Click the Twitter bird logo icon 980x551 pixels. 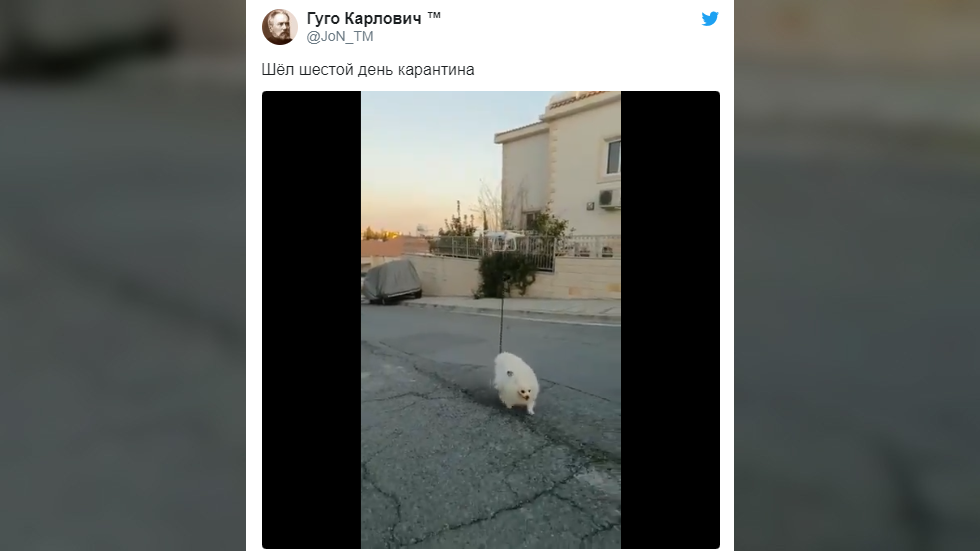click(x=710, y=19)
